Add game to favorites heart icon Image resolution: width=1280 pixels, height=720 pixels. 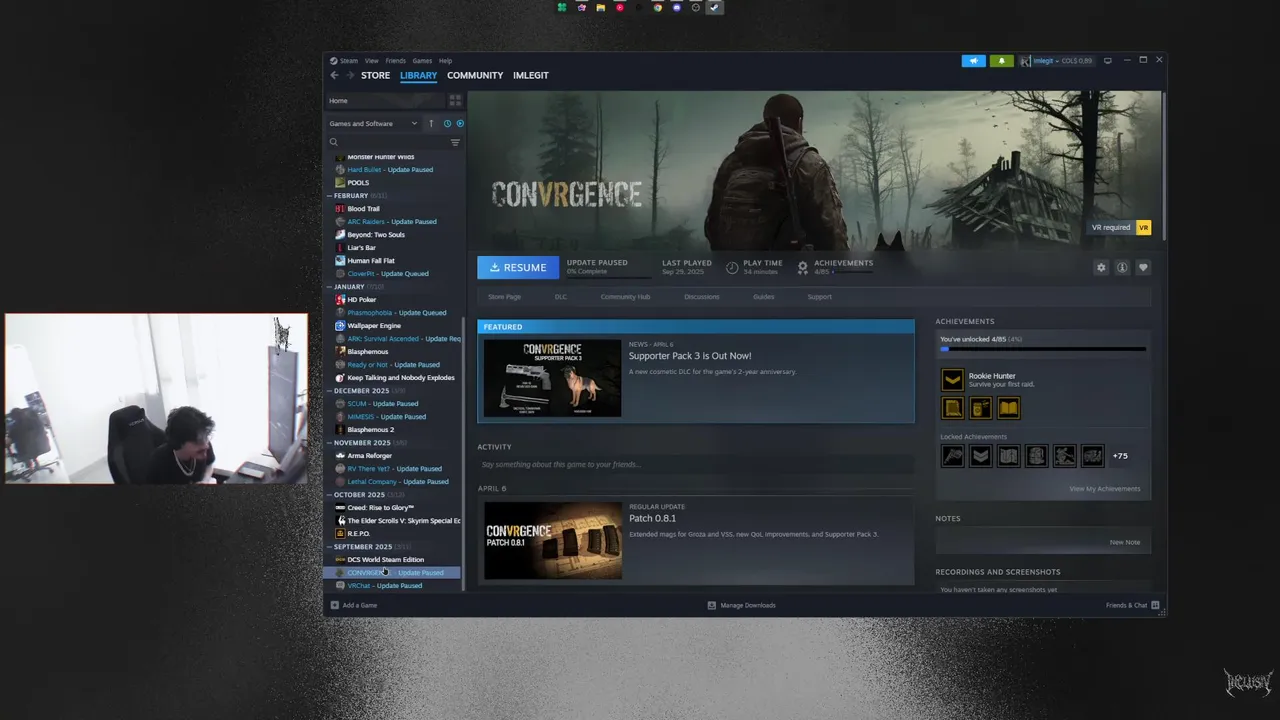pyautogui.click(x=1143, y=267)
